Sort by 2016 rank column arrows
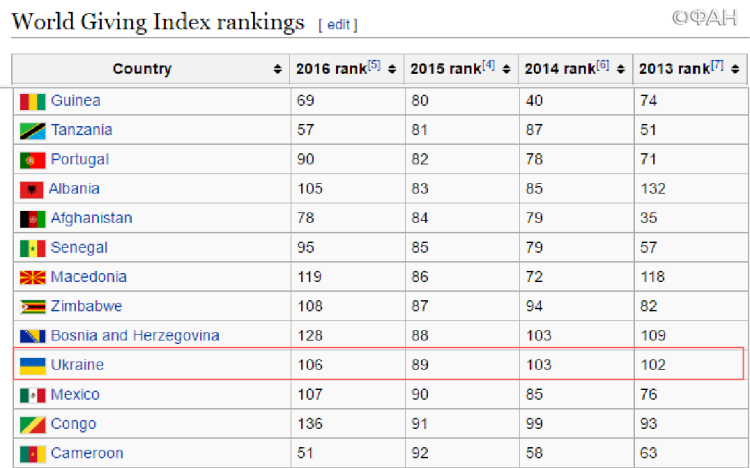Screen dimensions: 750x468 click(x=392, y=69)
